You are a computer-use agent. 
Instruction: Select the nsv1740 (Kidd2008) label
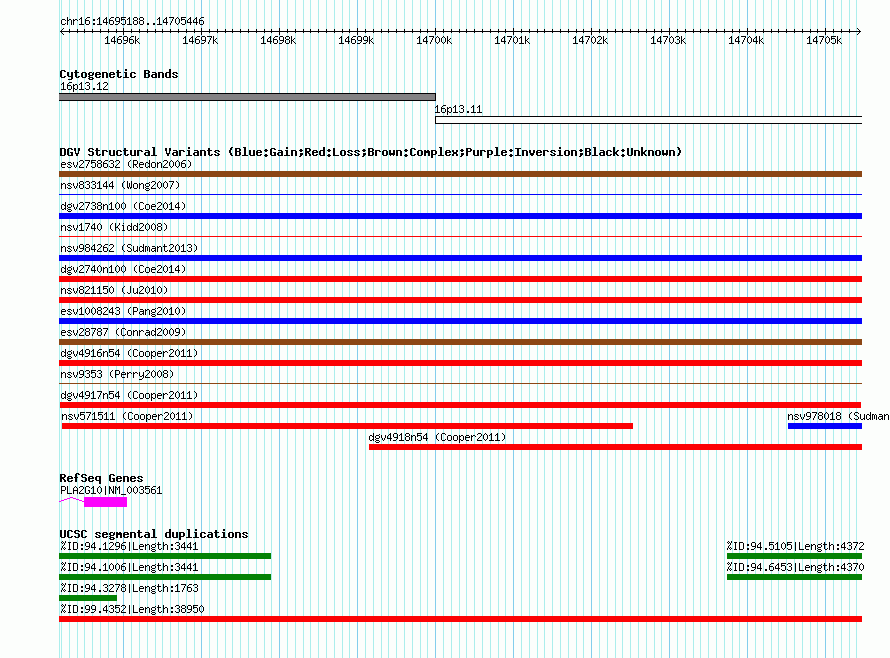point(114,227)
